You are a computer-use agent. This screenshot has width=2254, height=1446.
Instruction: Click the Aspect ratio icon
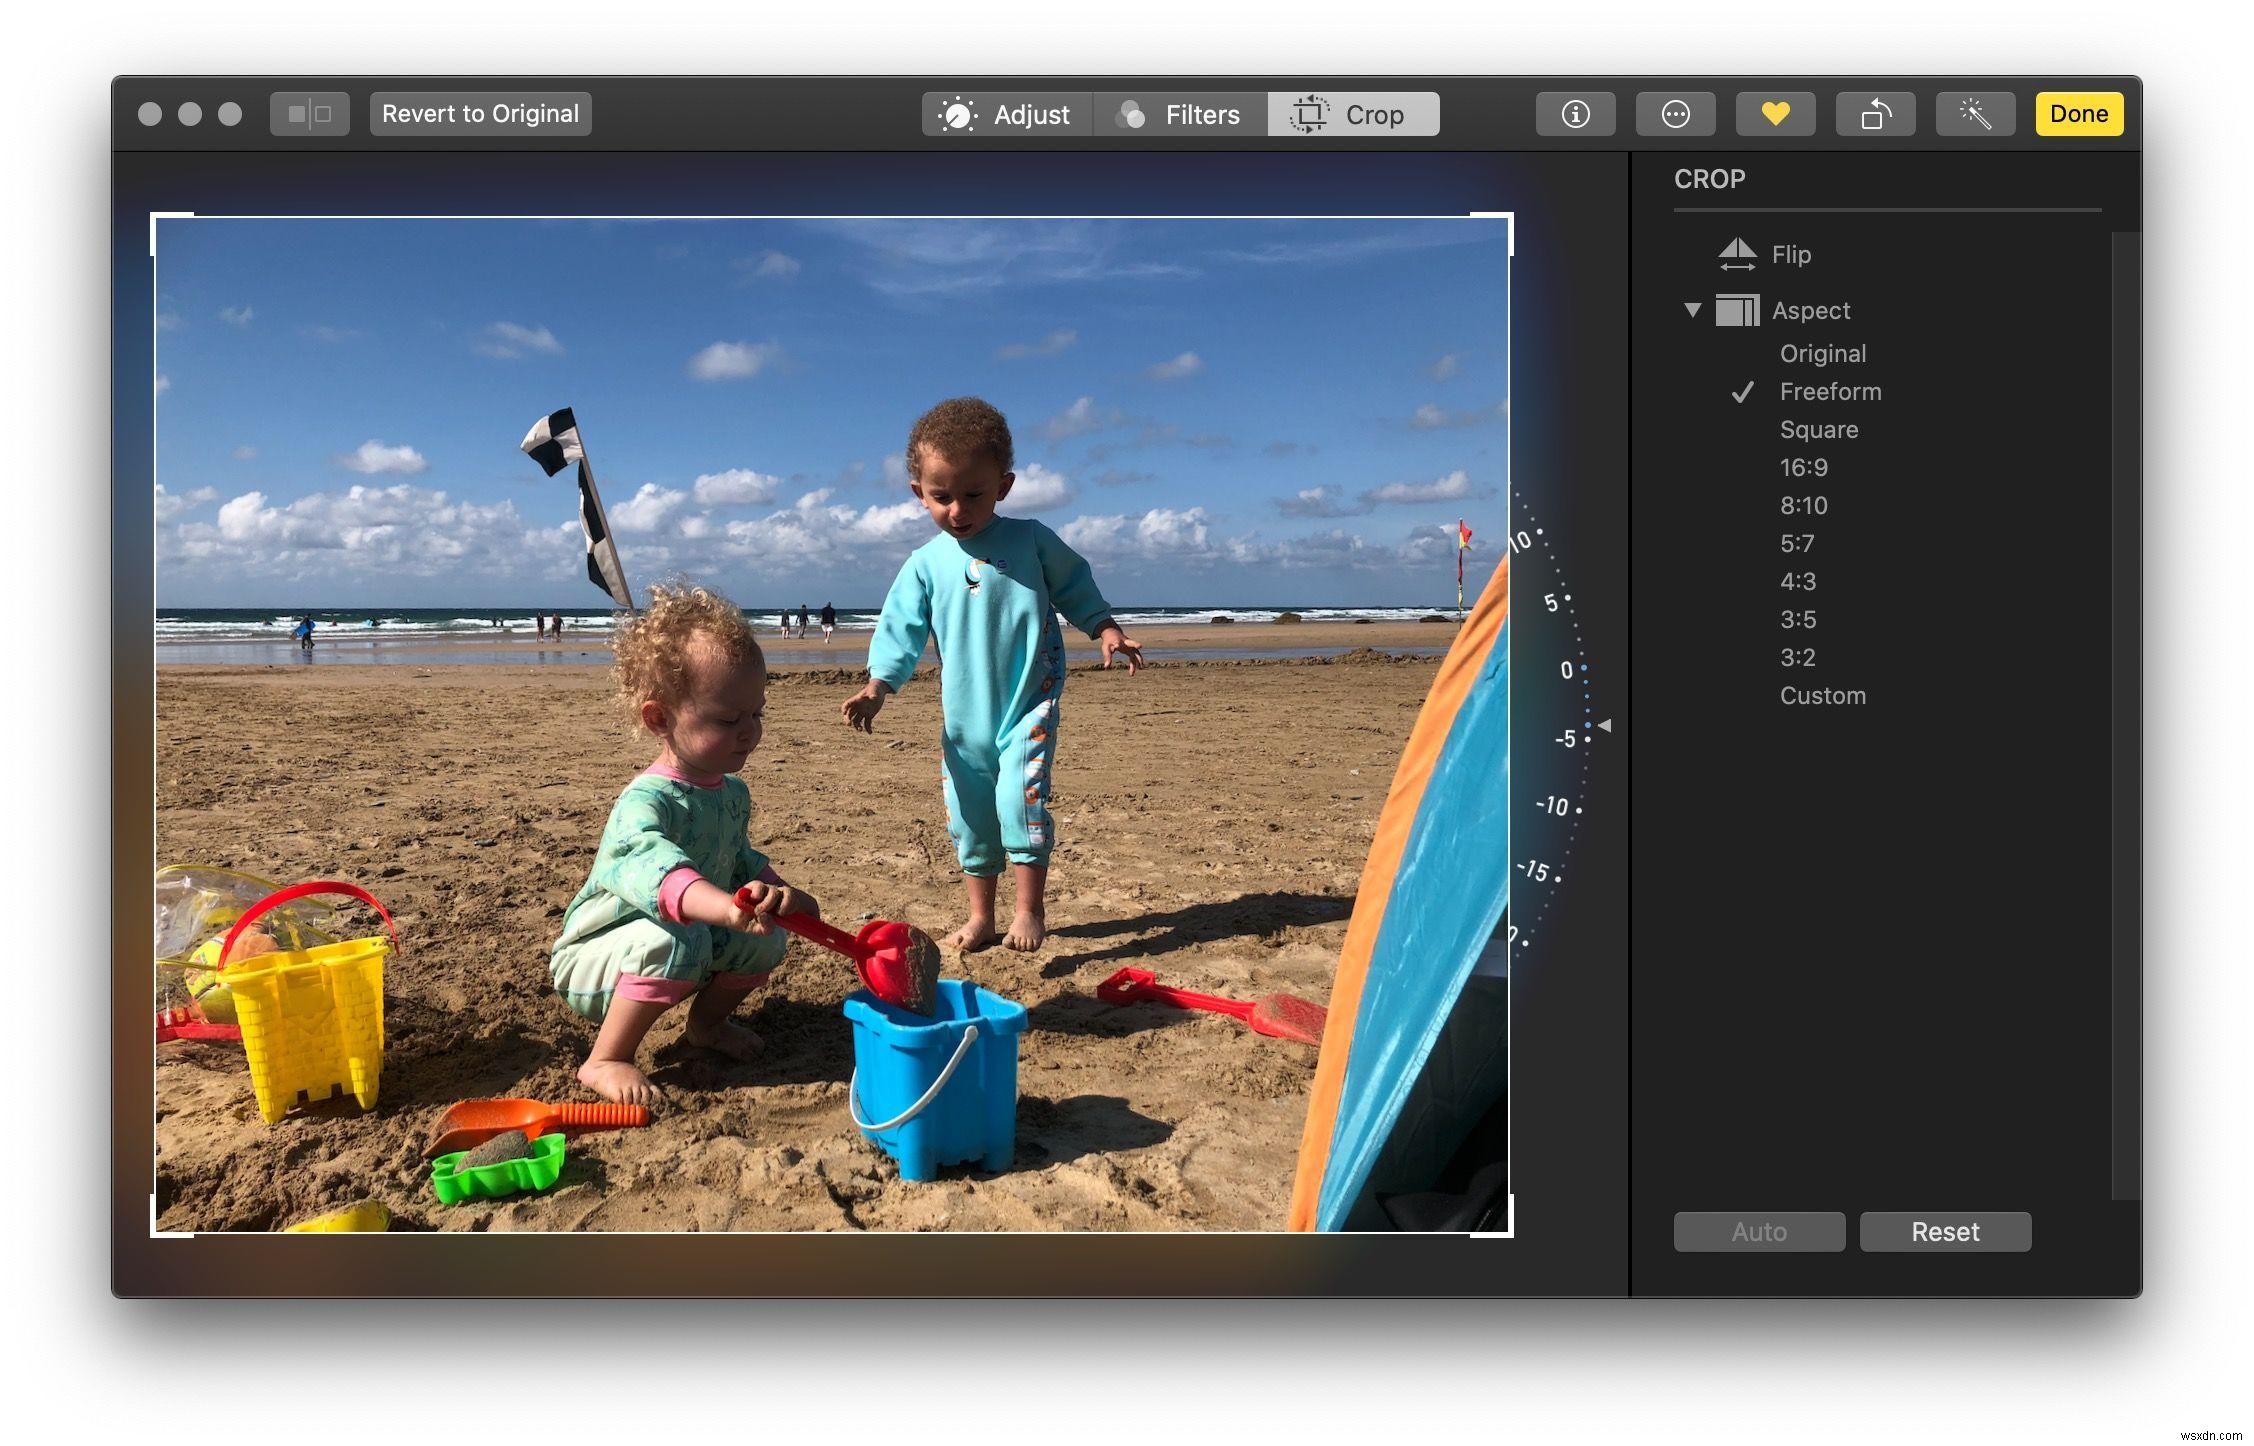pyautogui.click(x=1736, y=311)
